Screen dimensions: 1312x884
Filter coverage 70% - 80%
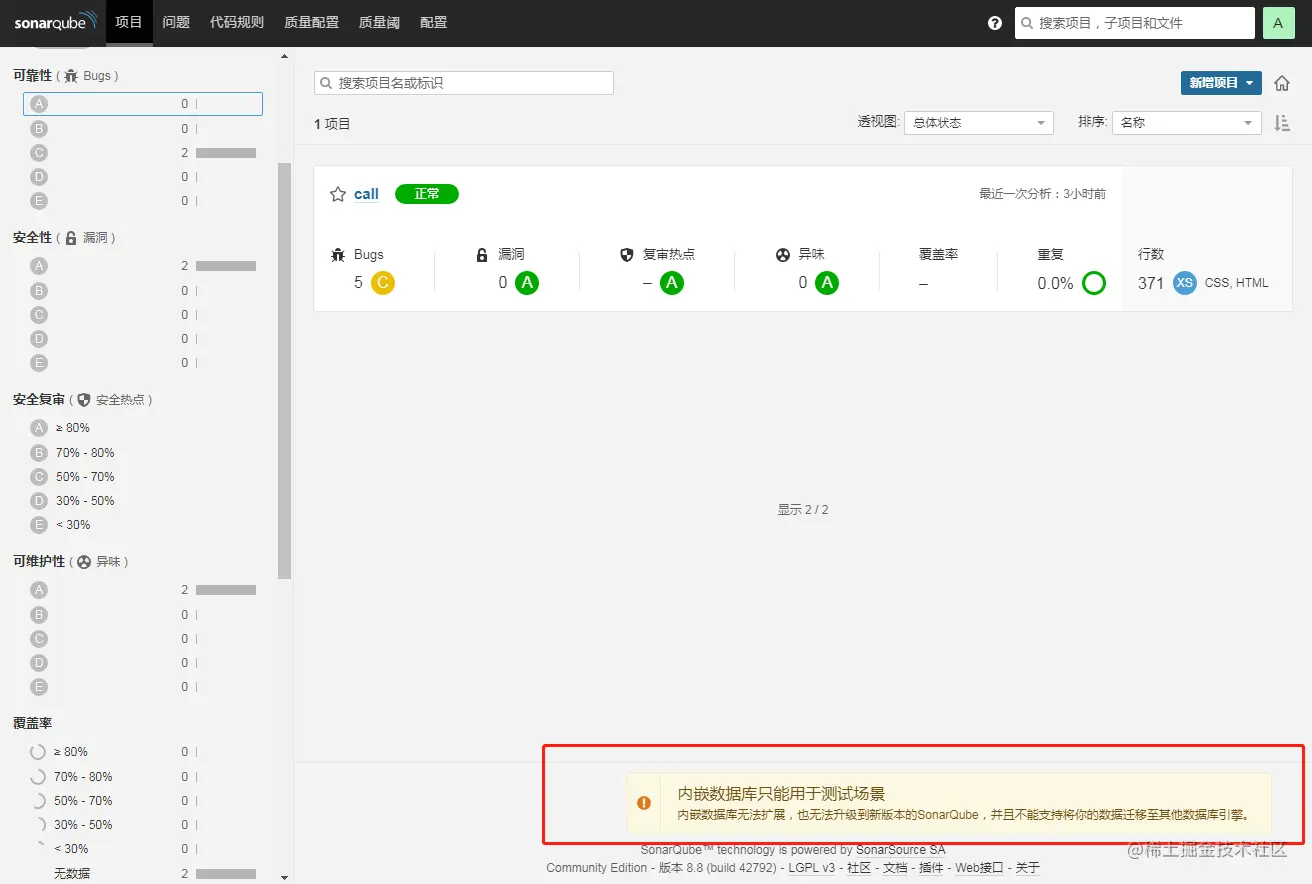143,777
